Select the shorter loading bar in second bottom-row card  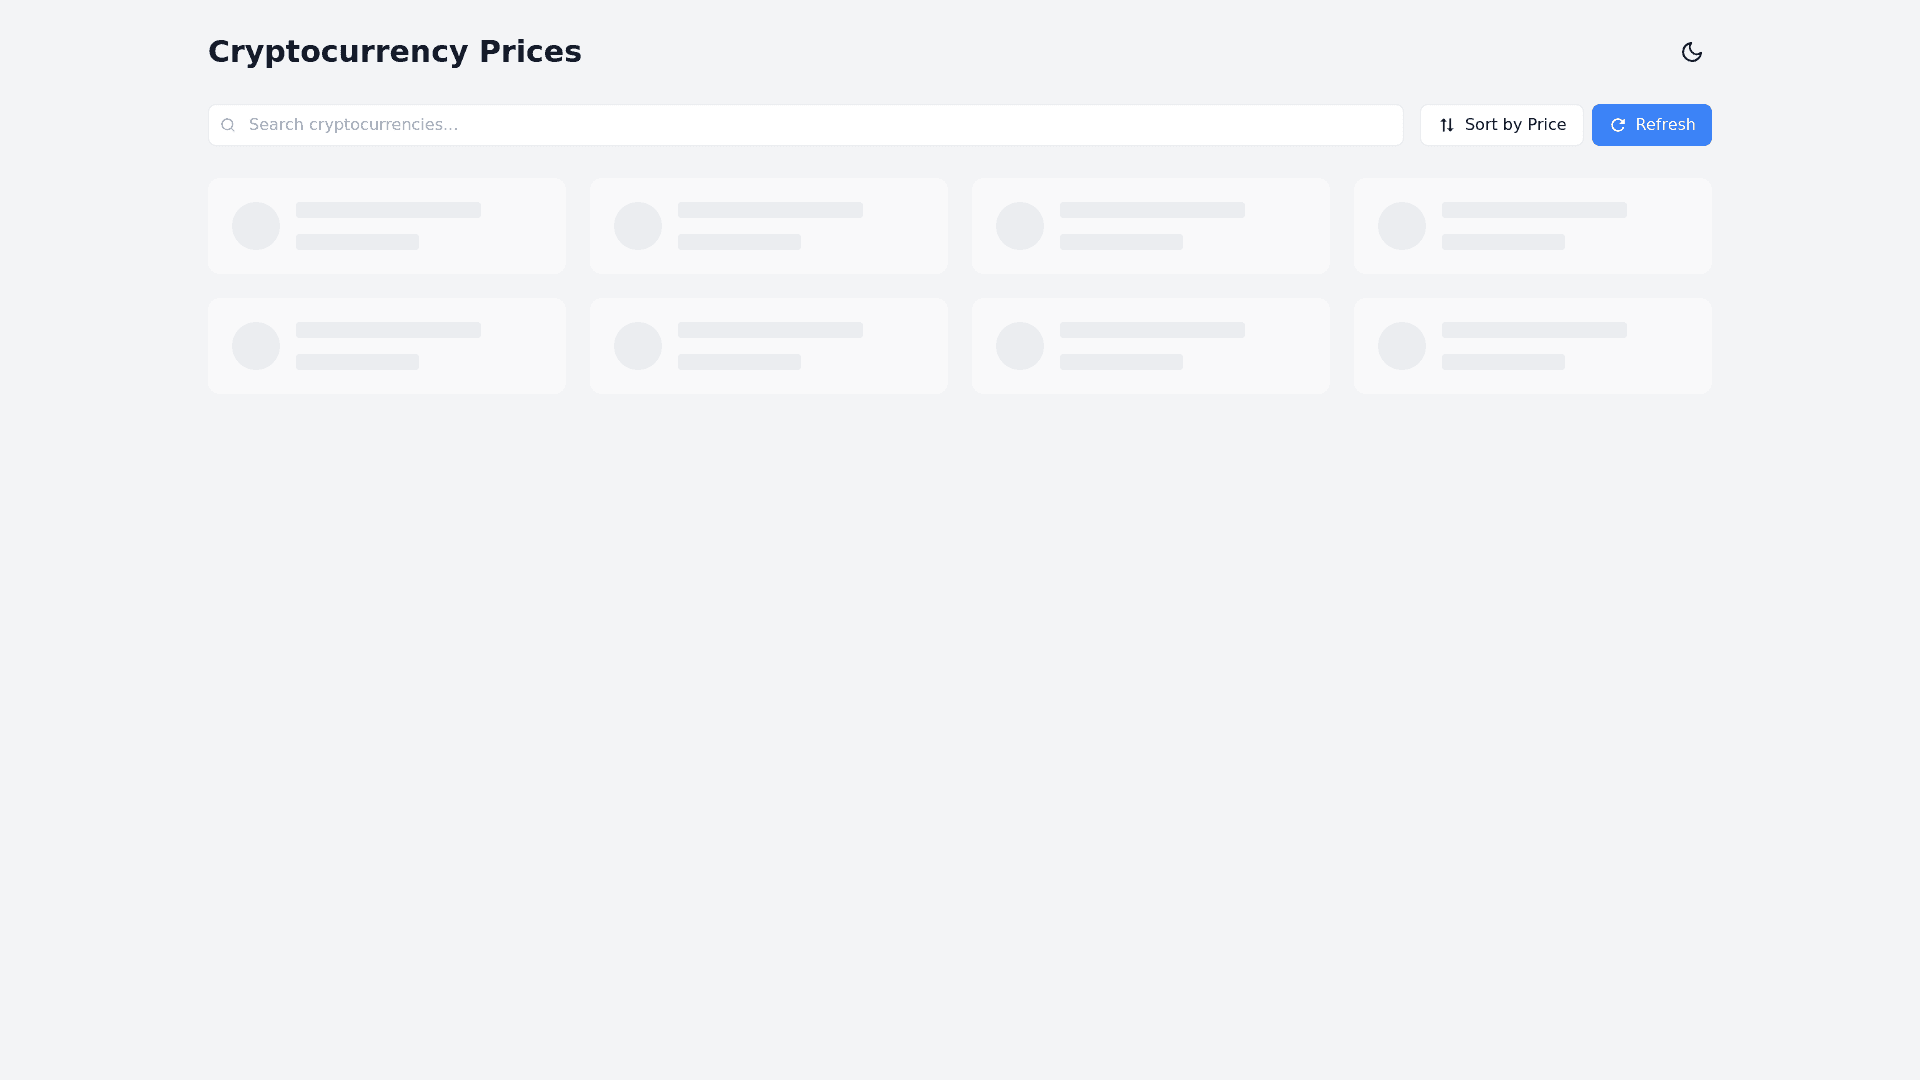pyautogui.click(x=739, y=362)
